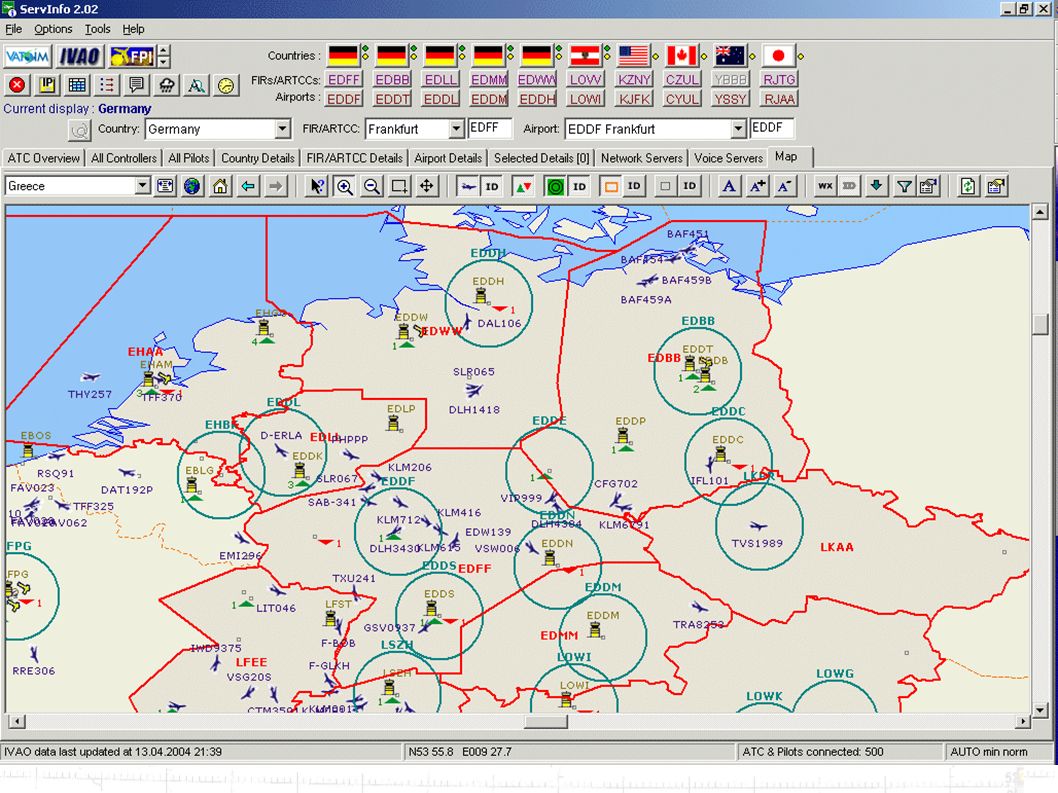1058x793 pixels.
Task: Open the Options menu
Action: coord(53,29)
